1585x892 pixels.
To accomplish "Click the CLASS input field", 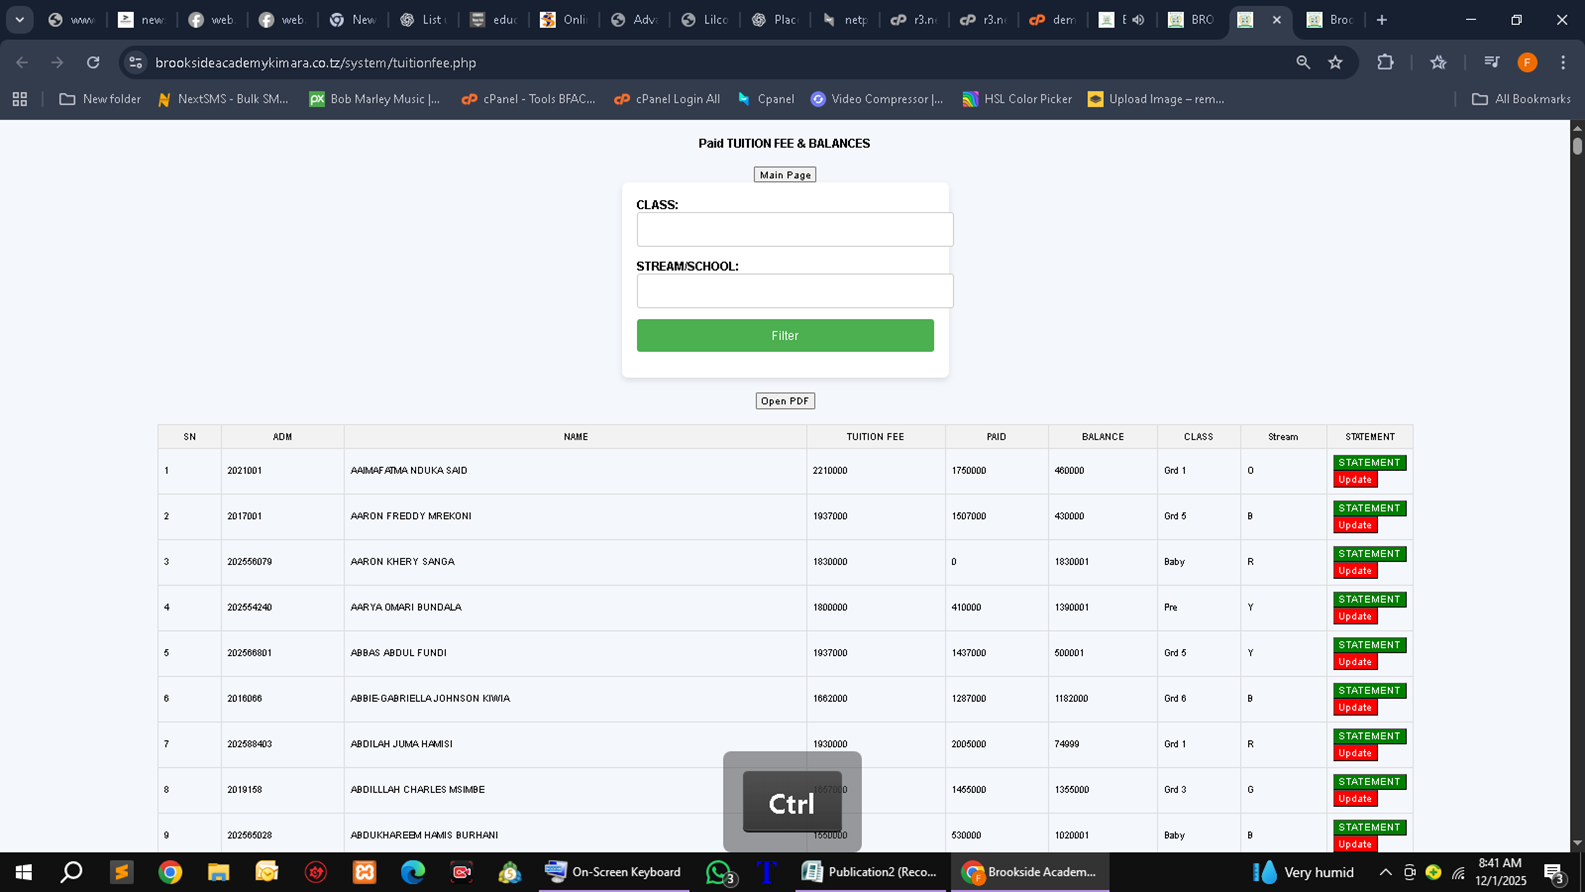I will tap(795, 229).
